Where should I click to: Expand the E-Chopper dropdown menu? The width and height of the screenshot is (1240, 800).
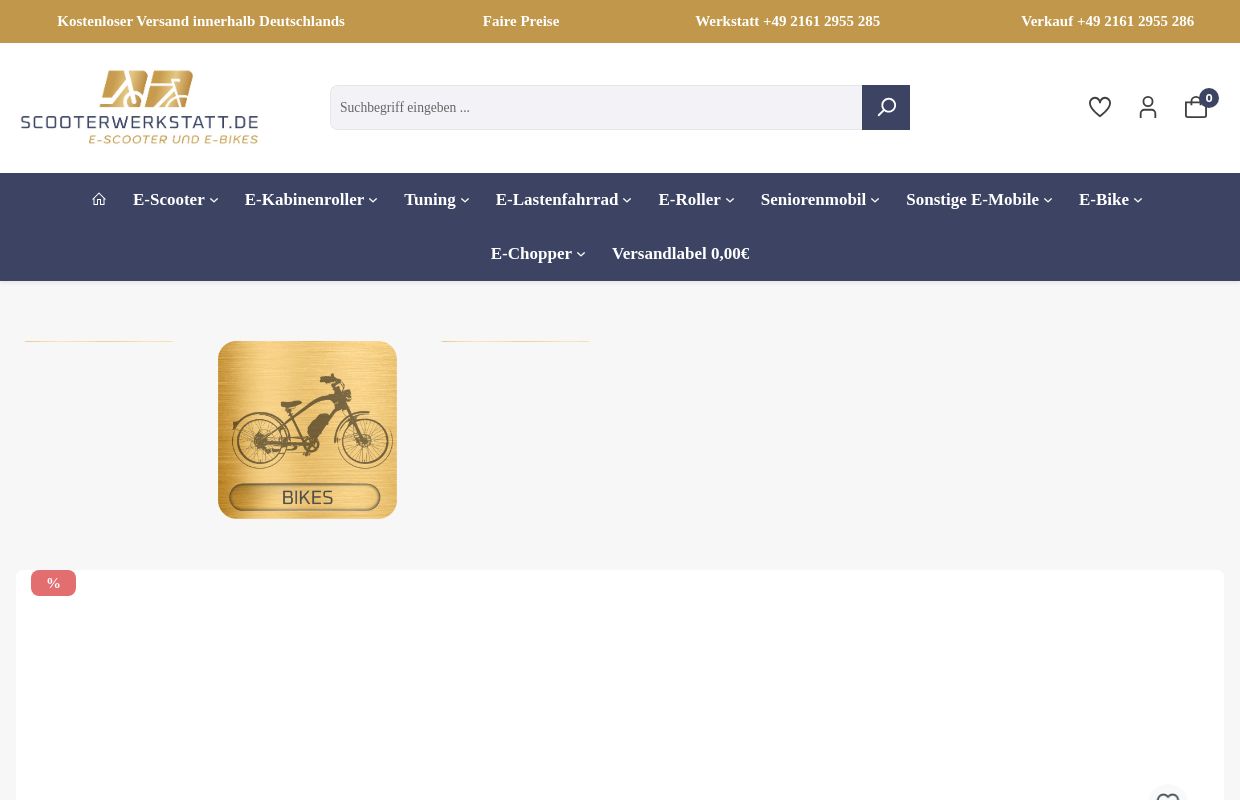point(538,254)
